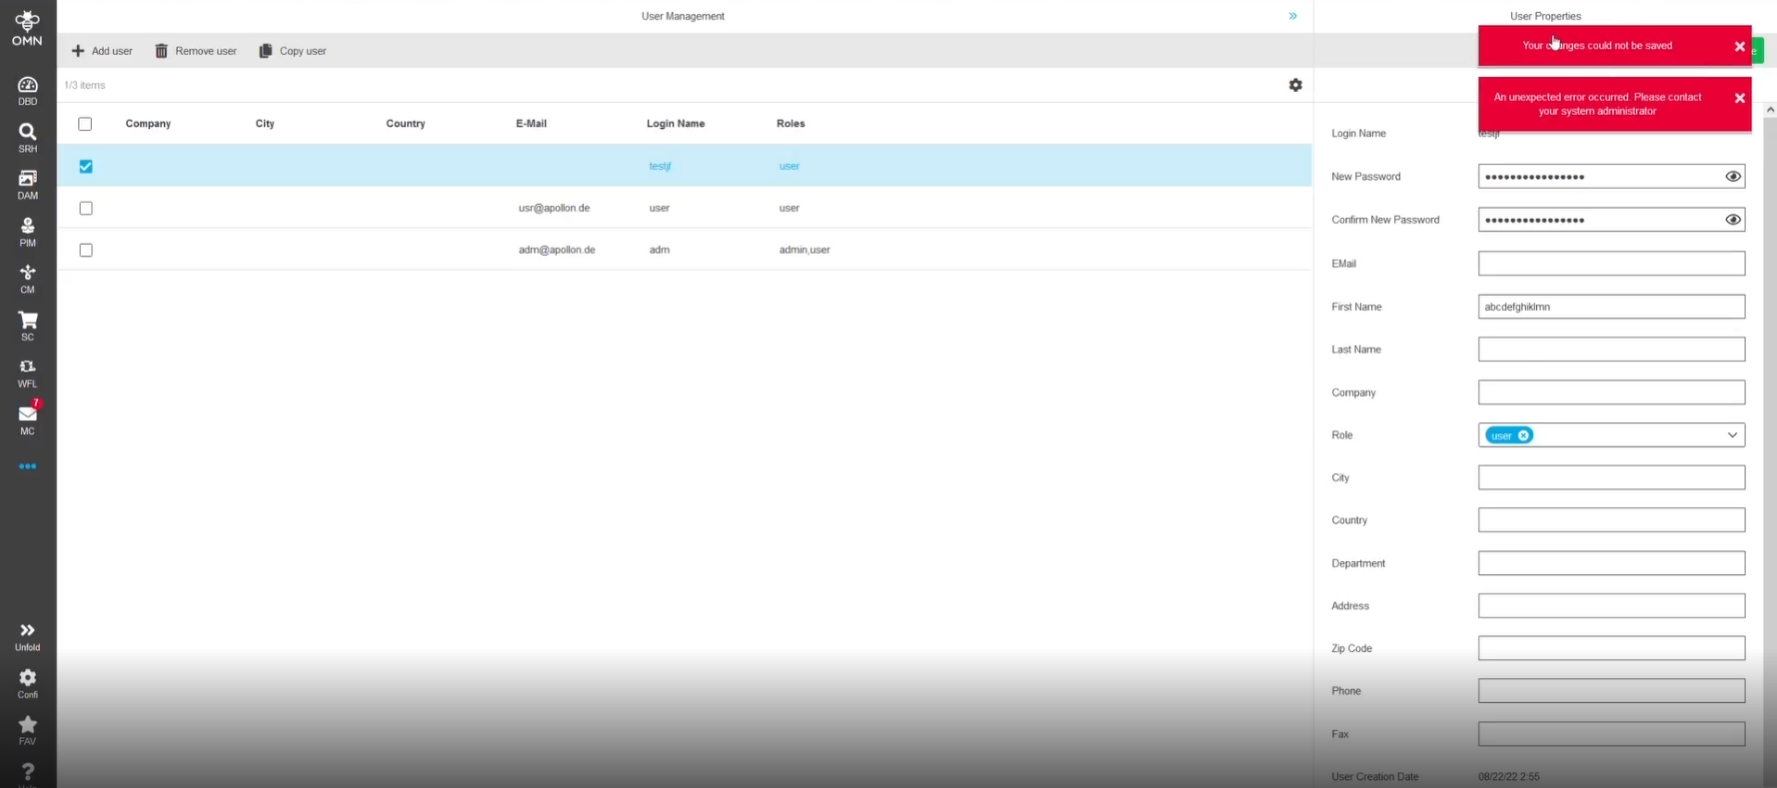Image resolution: width=1777 pixels, height=788 pixels.
Task: Toggle the select-all checkbox in table header
Action: click(x=85, y=124)
